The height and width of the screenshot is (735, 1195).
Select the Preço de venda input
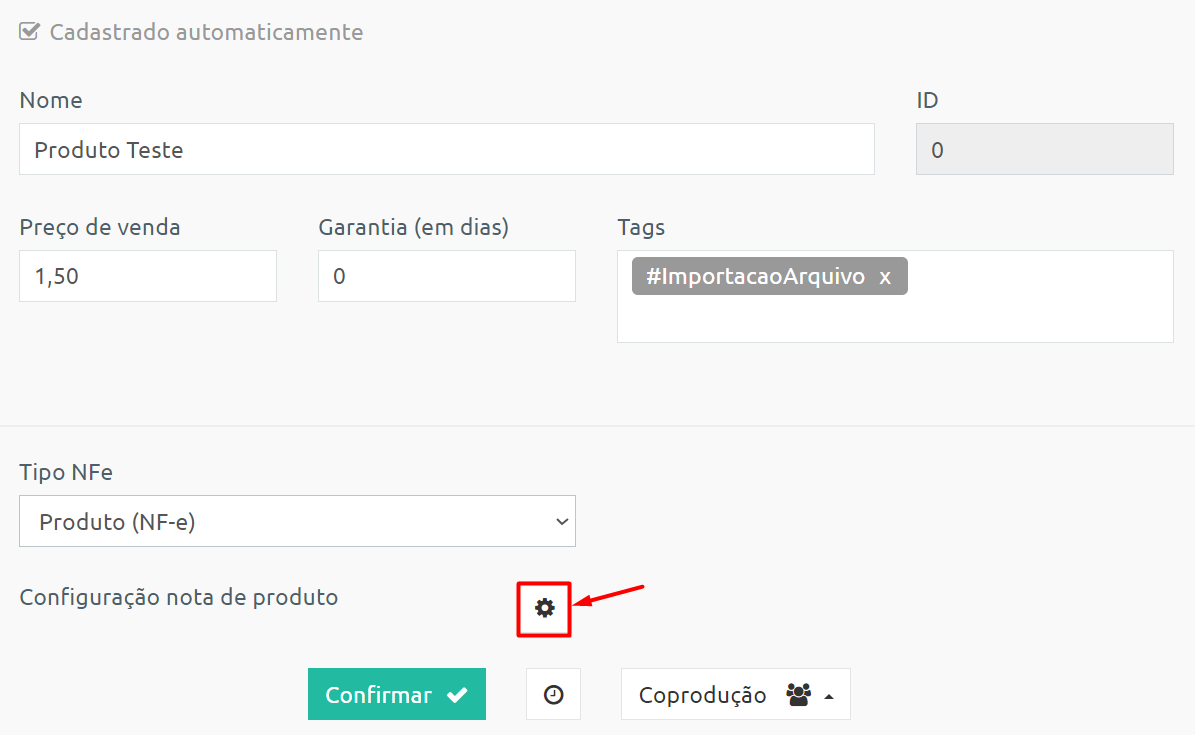point(148,276)
